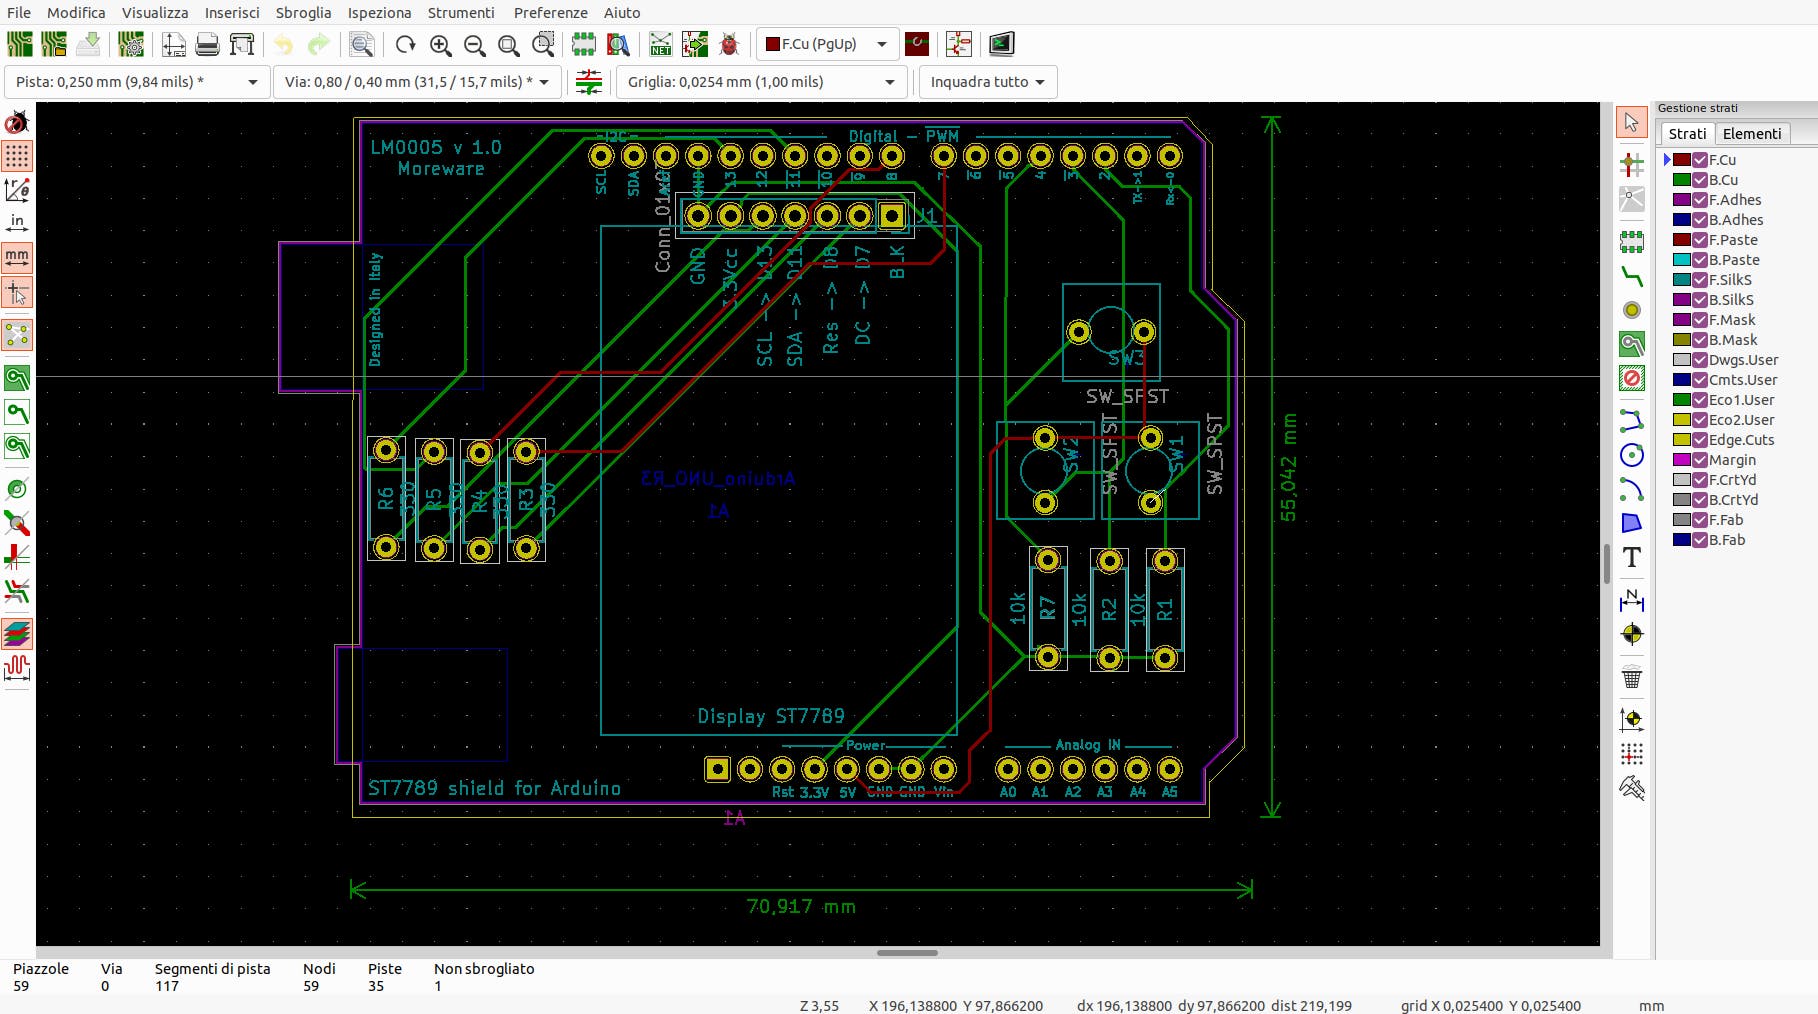The height and width of the screenshot is (1014, 1818).
Task: Print the board with printer icon
Action: pyautogui.click(x=207, y=44)
